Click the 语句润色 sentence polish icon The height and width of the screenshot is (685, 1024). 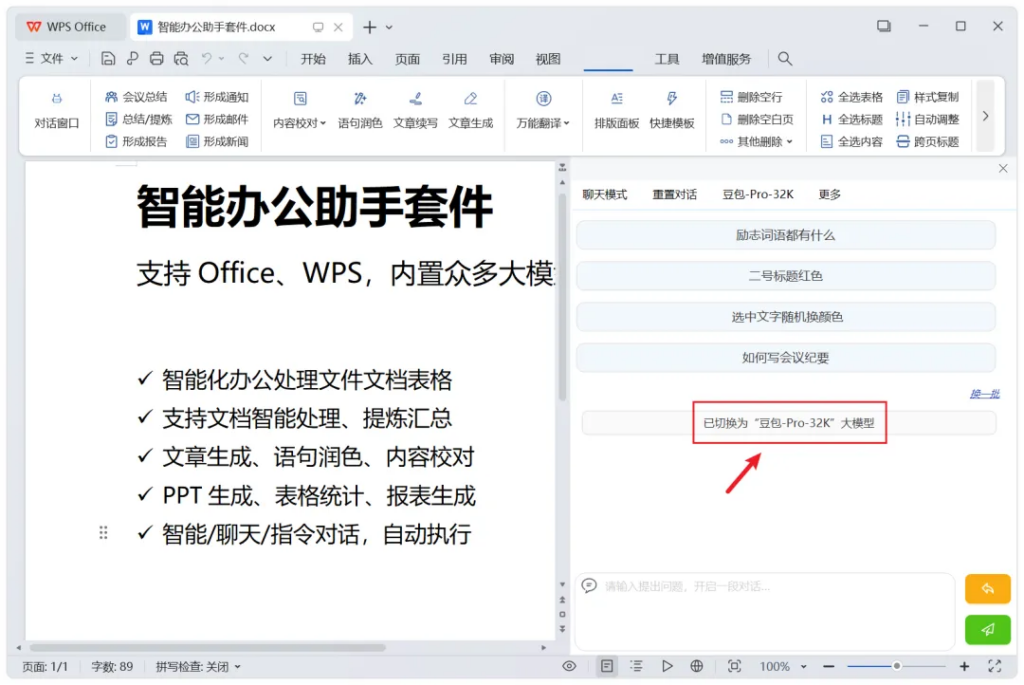pyautogui.click(x=360, y=110)
